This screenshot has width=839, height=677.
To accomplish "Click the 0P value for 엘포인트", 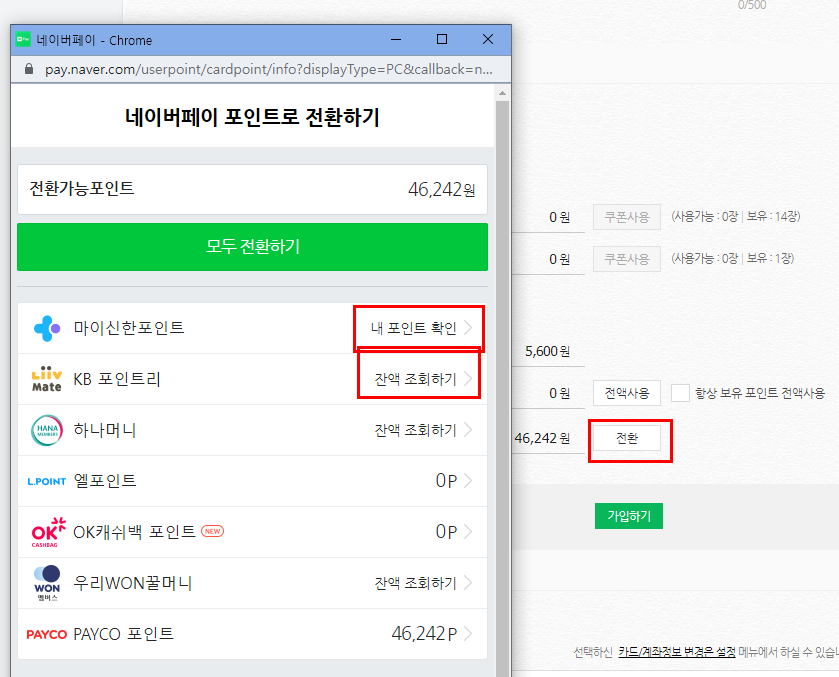I will pyautogui.click(x=446, y=481).
